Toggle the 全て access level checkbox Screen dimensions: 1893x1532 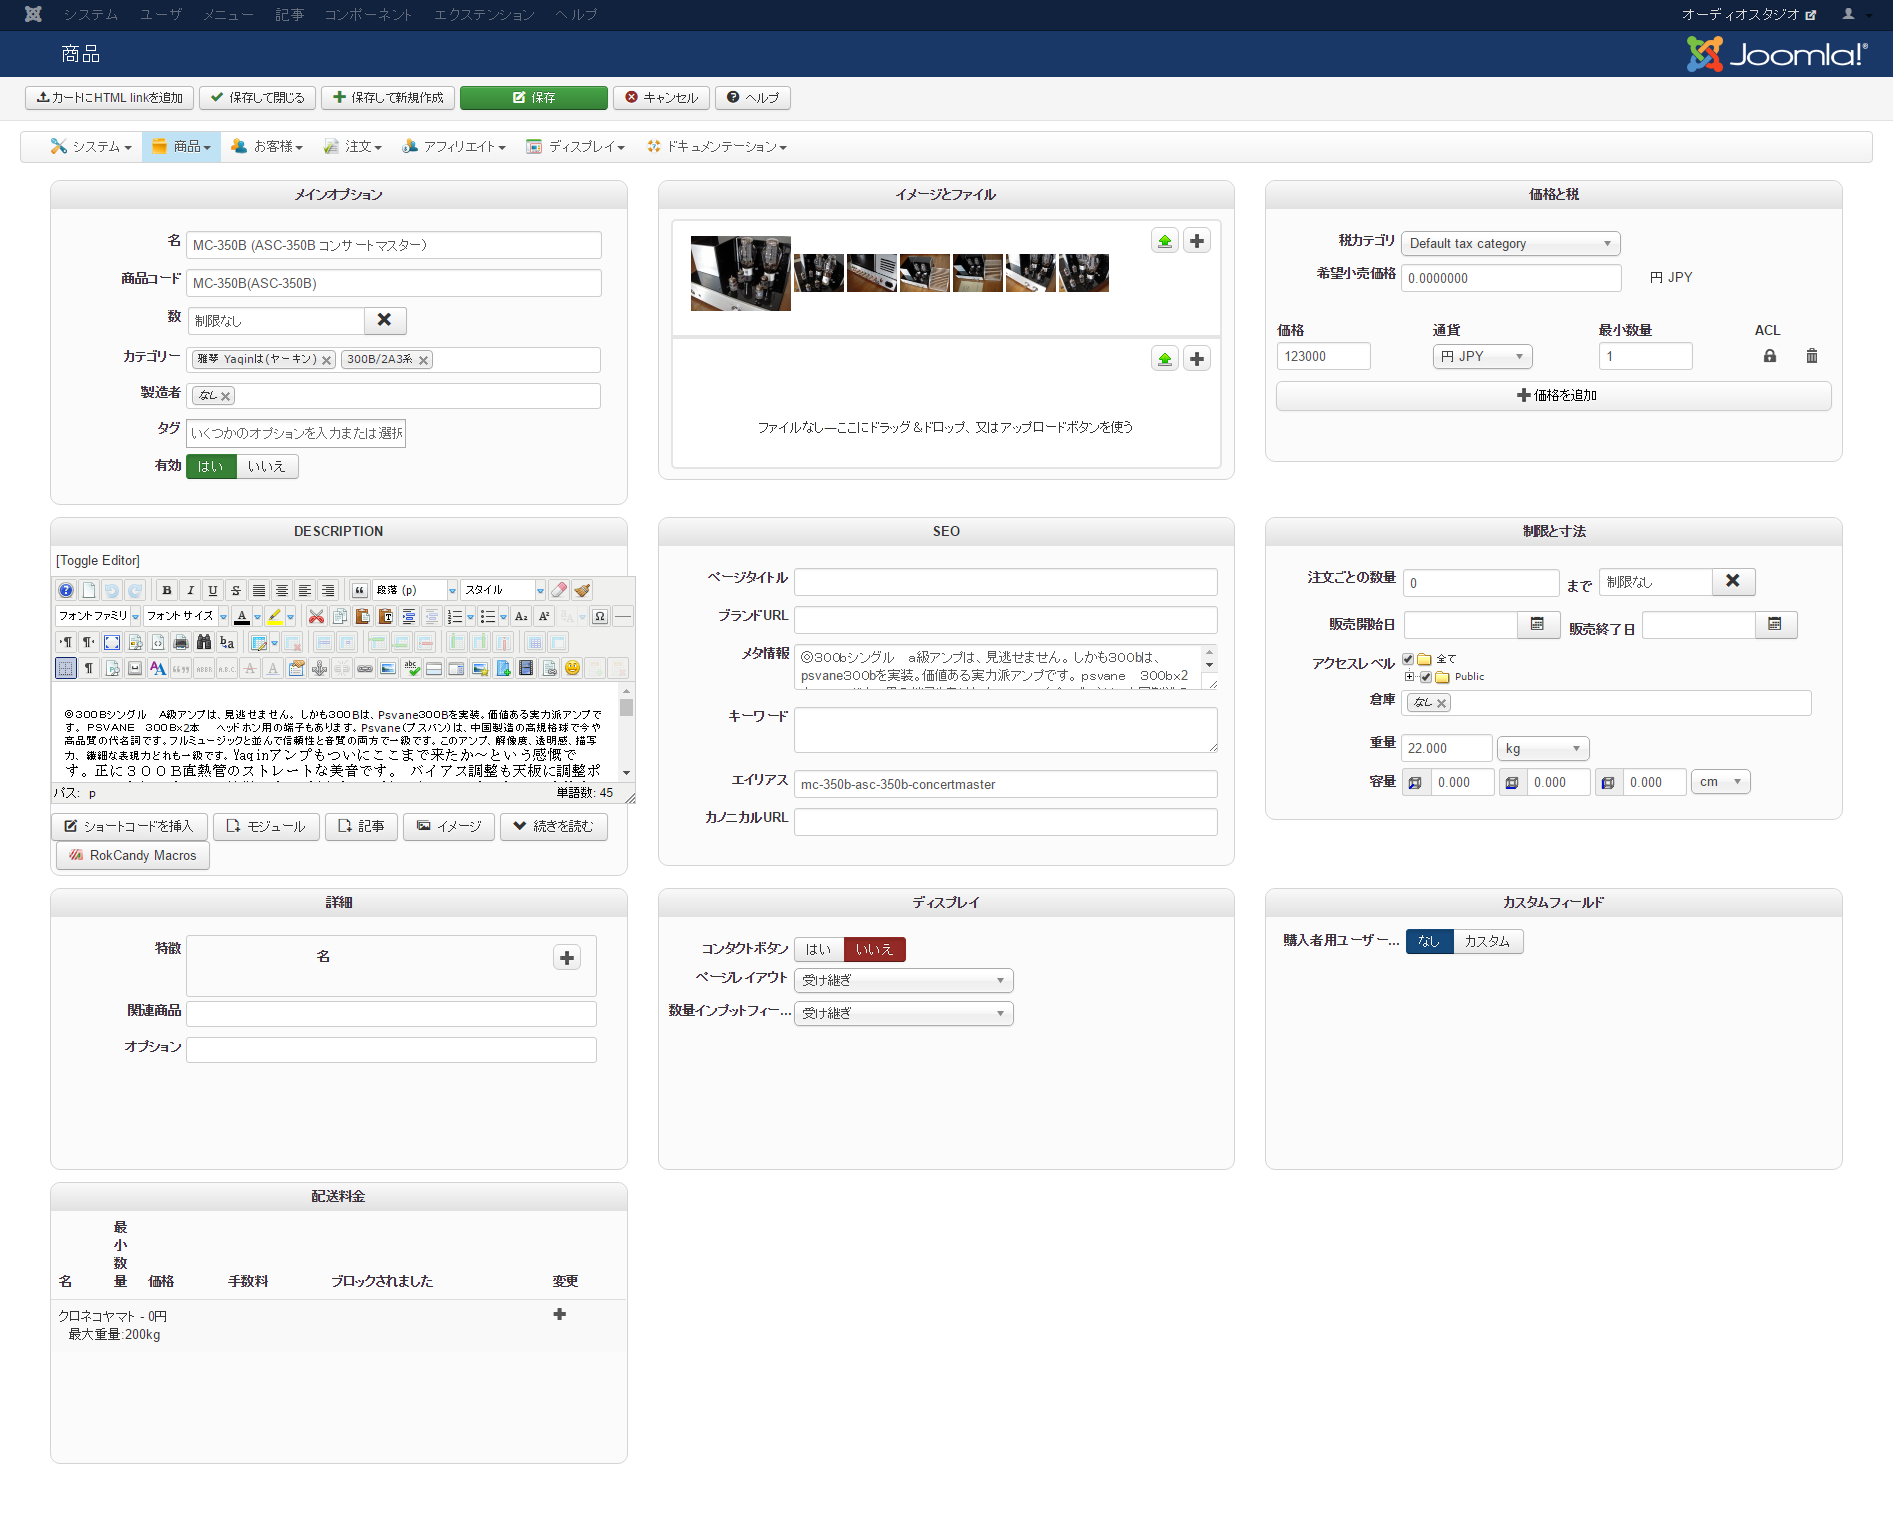tap(1409, 659)
